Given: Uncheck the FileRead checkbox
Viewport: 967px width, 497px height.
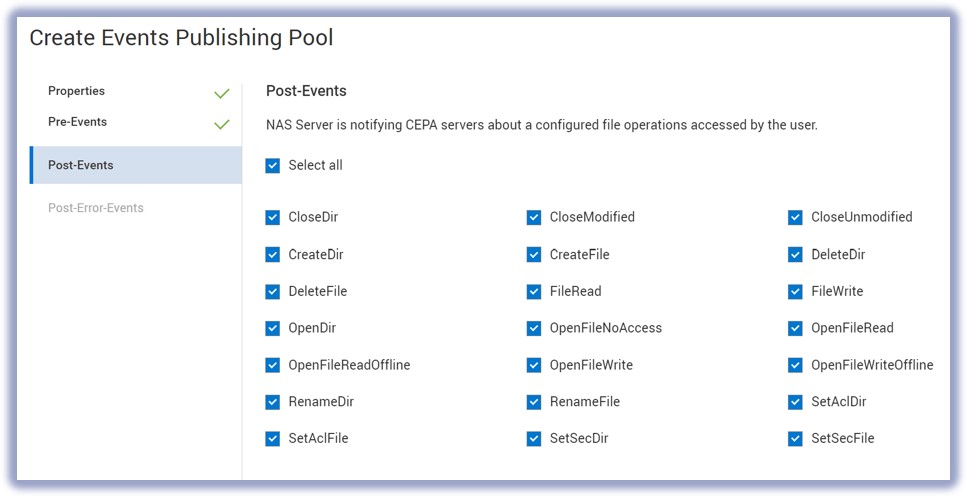Looking at the screenshot, I should click(x=534, y=292).
